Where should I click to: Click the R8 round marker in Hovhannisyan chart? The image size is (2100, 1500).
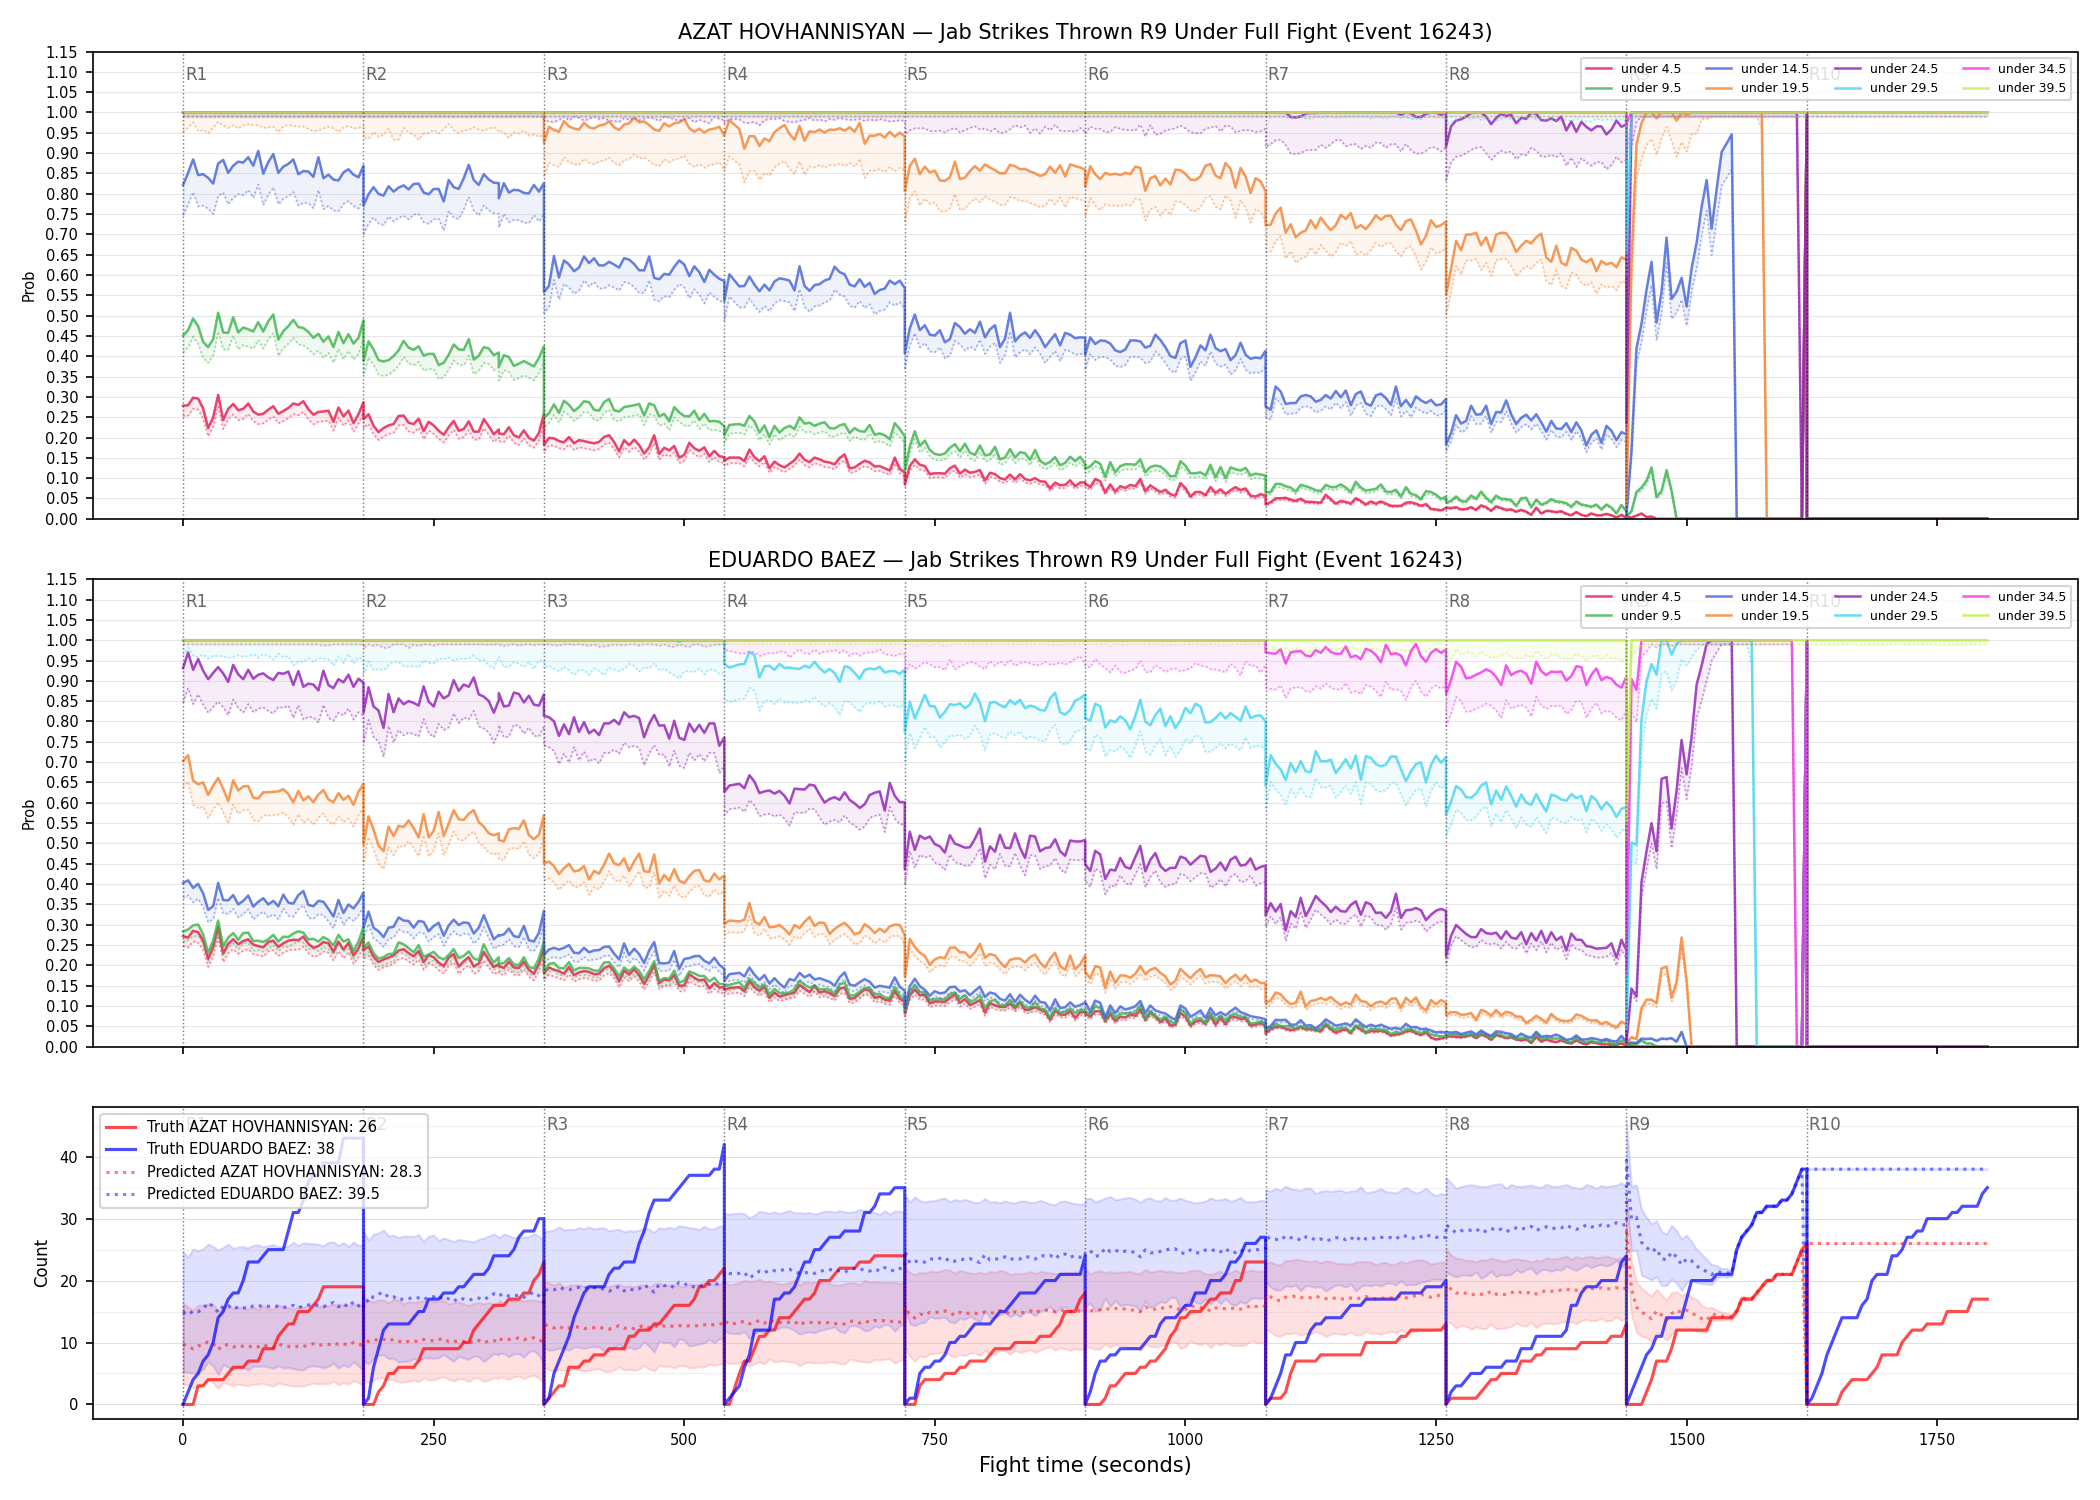click(1459, 74)
